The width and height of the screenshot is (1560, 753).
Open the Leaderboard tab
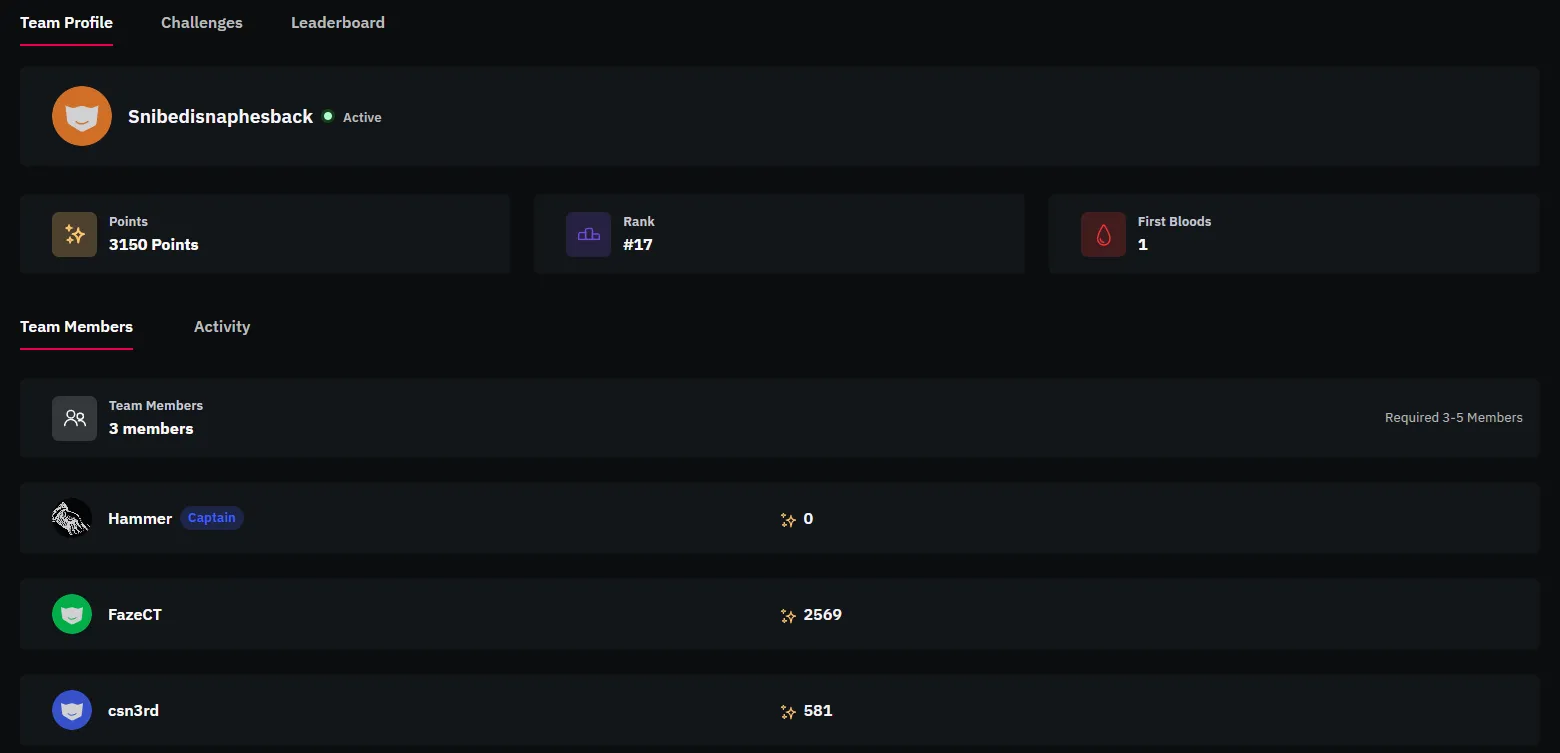(x=338, y=22)
